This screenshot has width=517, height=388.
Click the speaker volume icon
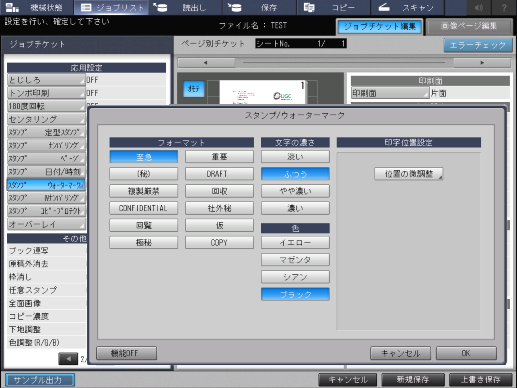pos(479,7)
